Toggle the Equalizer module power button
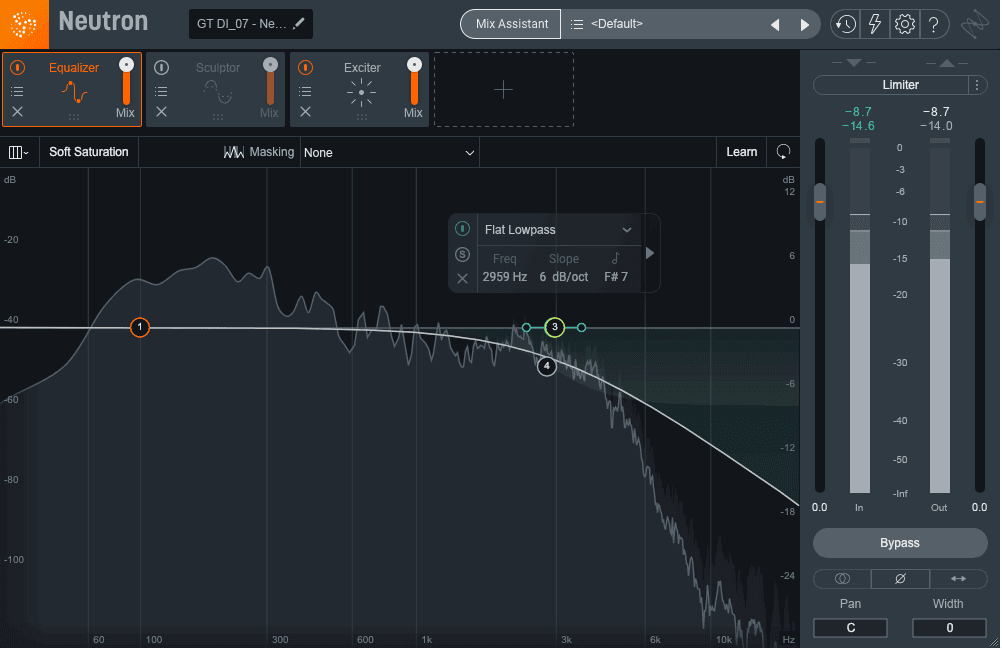1002x648 pixels. [x=17, y=67]
